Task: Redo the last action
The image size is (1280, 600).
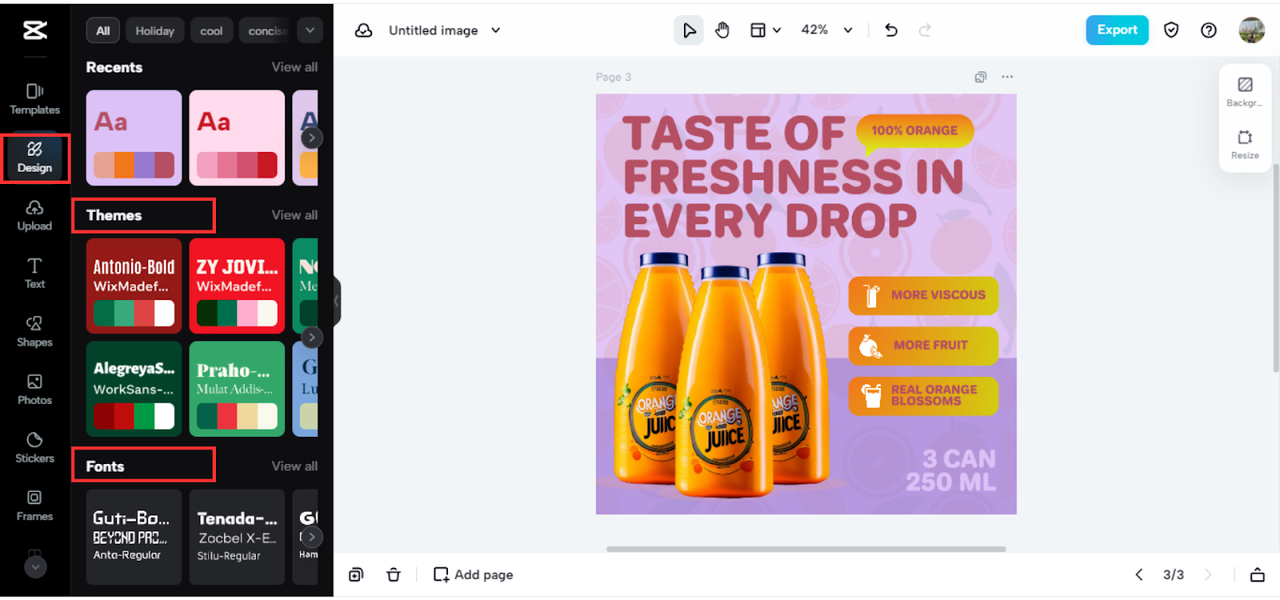Action: point(925,30)
